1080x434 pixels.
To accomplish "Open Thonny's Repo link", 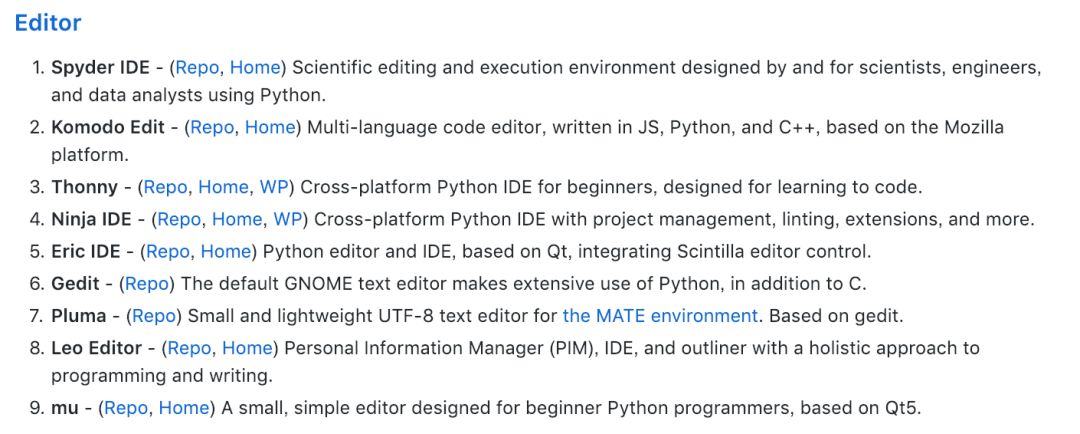I will pyautogui.click(x=165, y=187).
